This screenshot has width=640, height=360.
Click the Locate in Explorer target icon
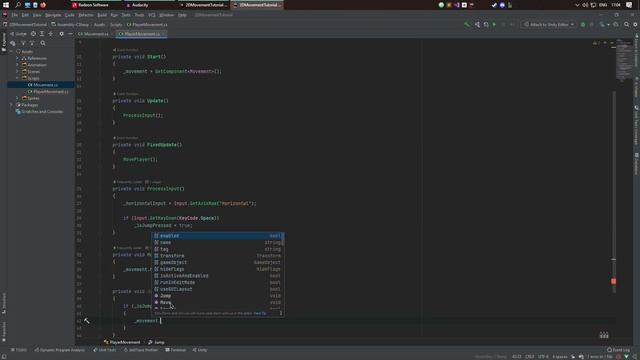(x=33, y=34)
